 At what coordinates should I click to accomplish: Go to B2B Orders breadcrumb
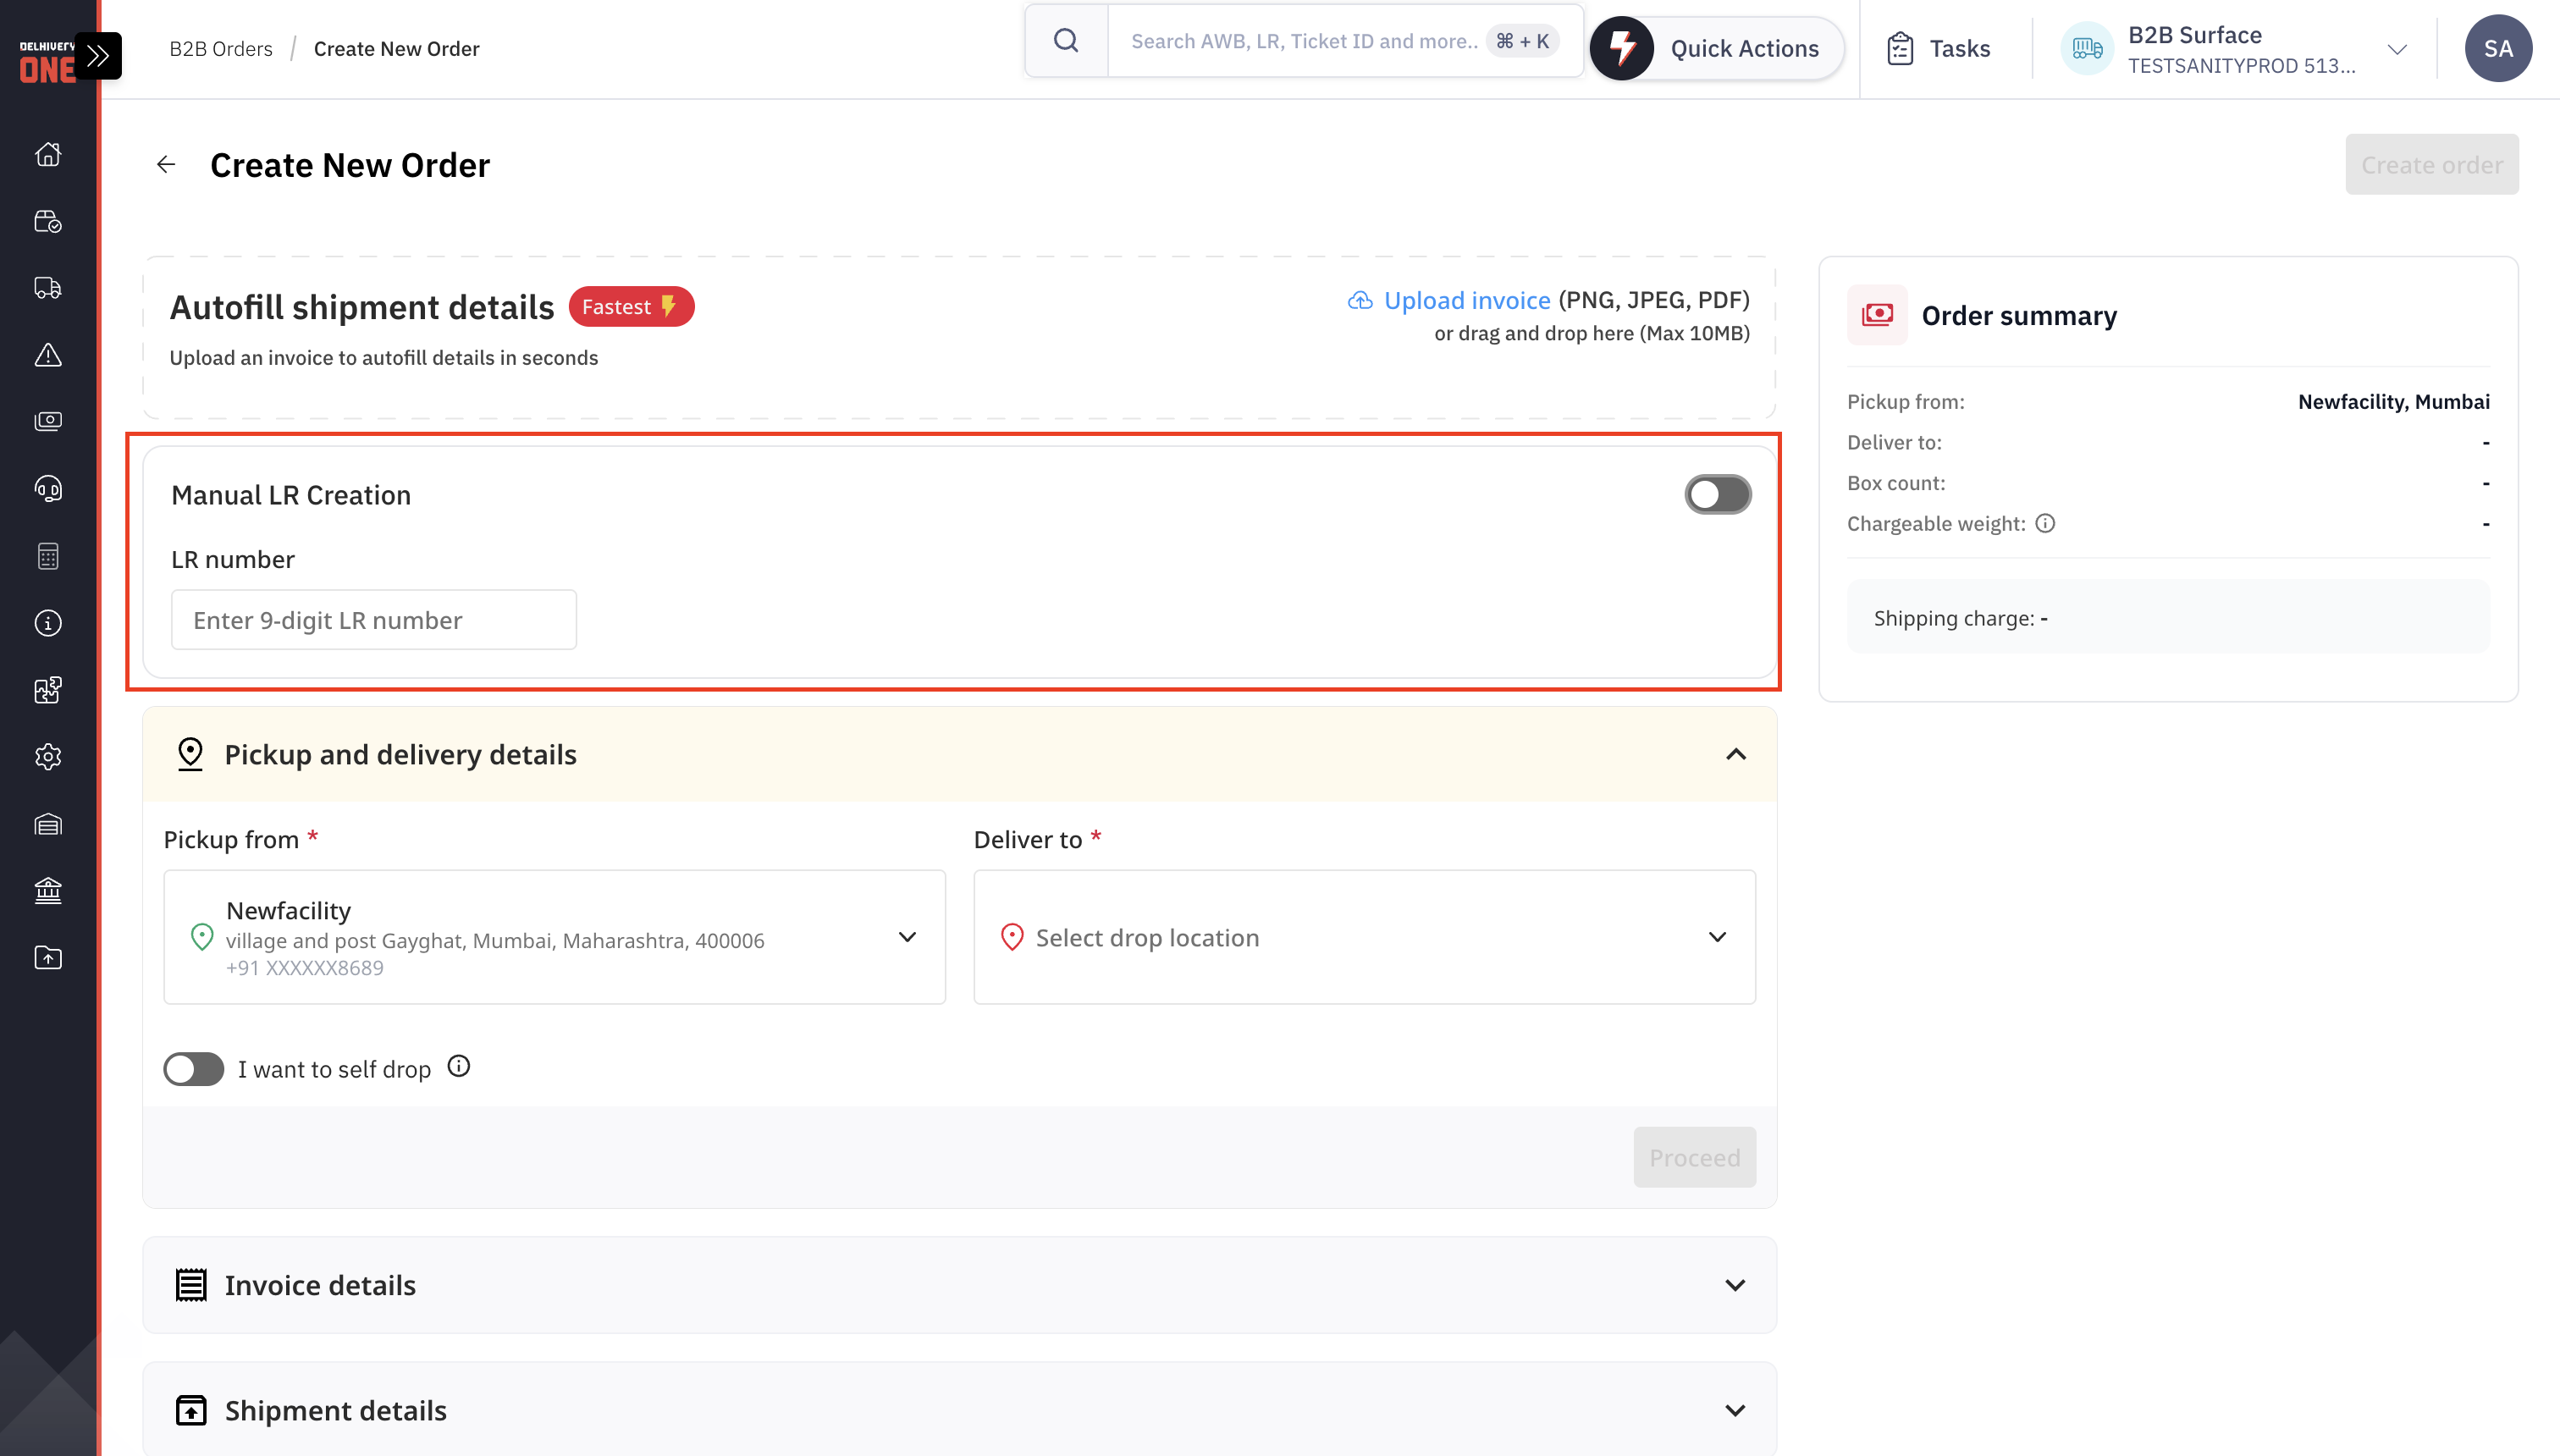(221, 48)
